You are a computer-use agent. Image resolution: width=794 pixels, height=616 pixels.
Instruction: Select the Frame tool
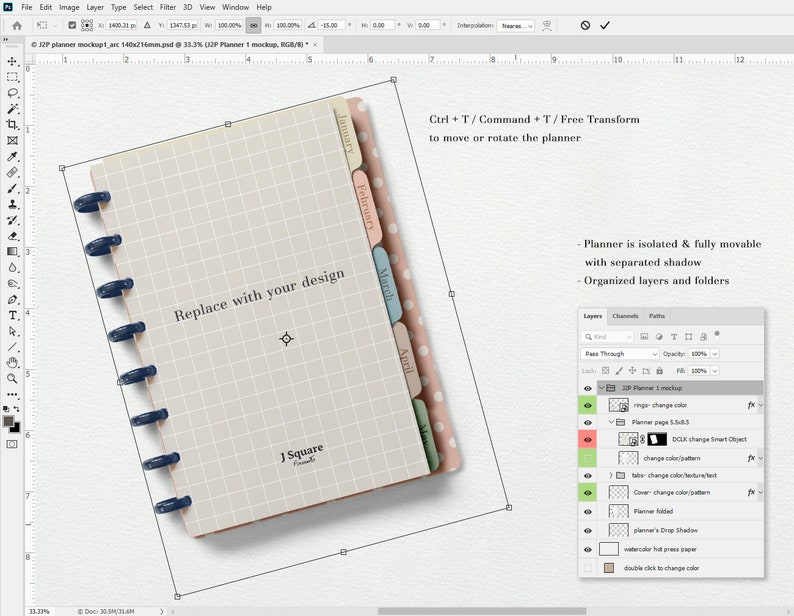[x=12, y=140]
